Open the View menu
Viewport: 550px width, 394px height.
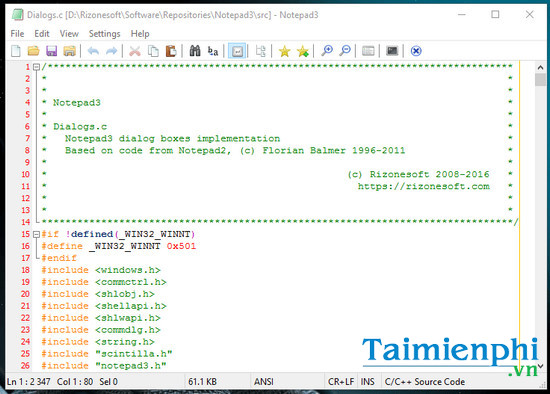[x=69, y=34]
